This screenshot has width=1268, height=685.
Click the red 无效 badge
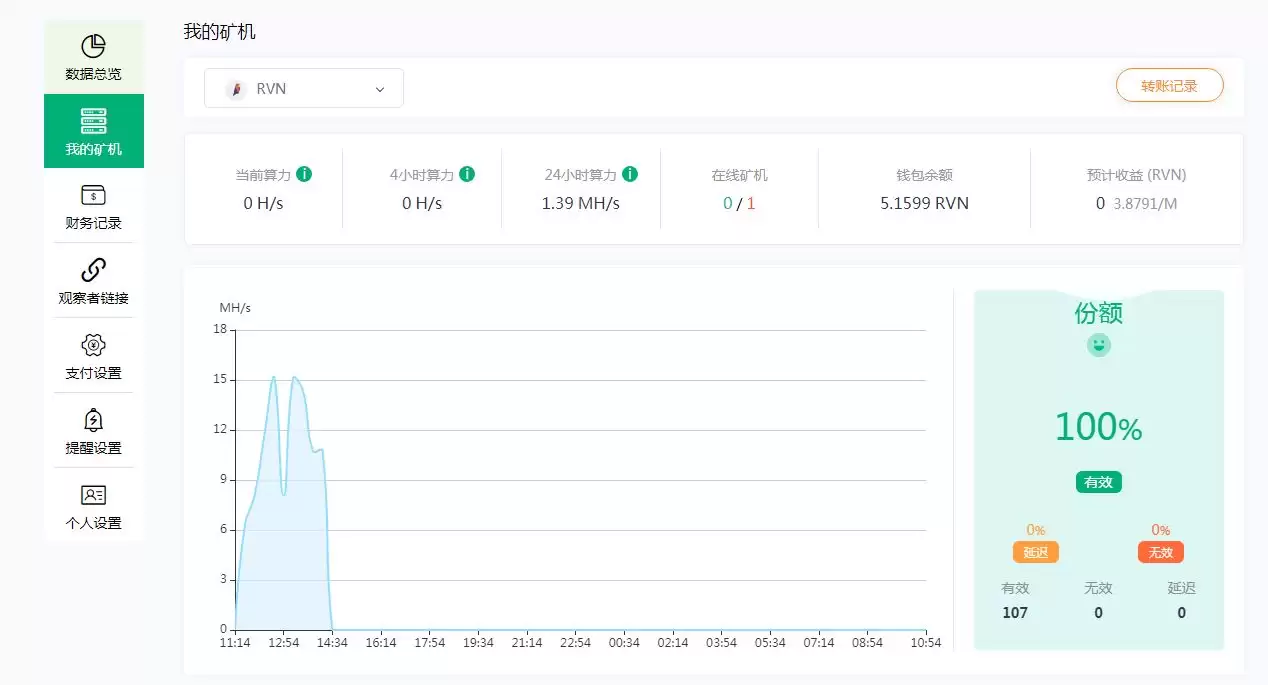[1160, 552]
